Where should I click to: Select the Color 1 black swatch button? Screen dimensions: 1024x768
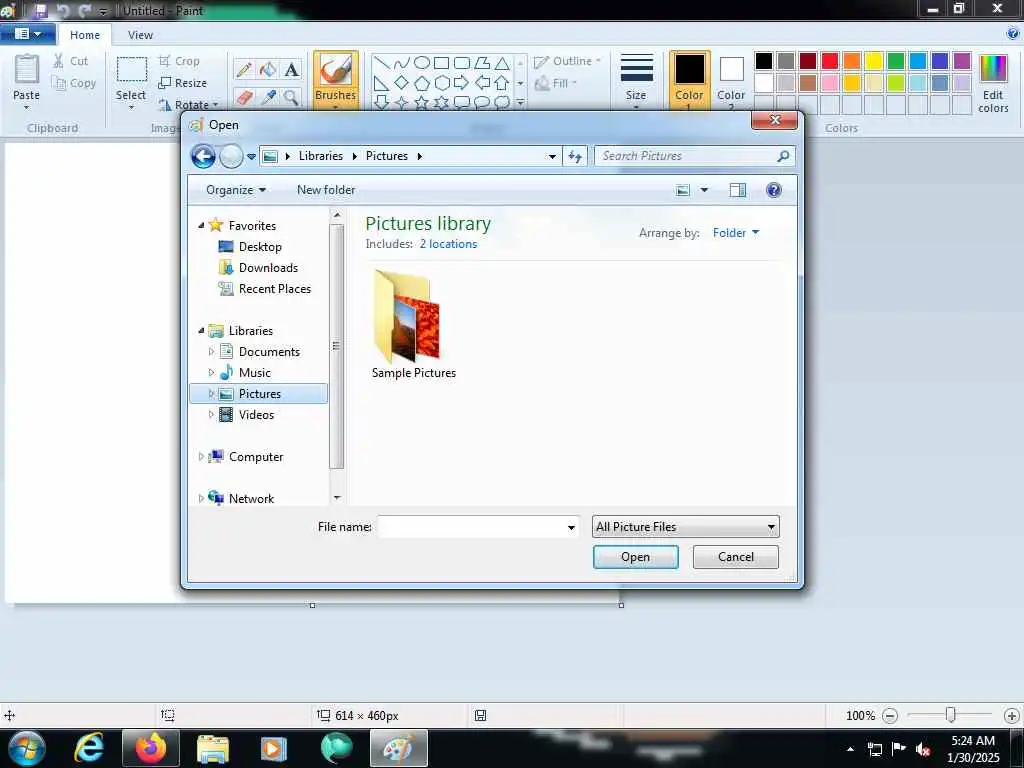(689, 80)
